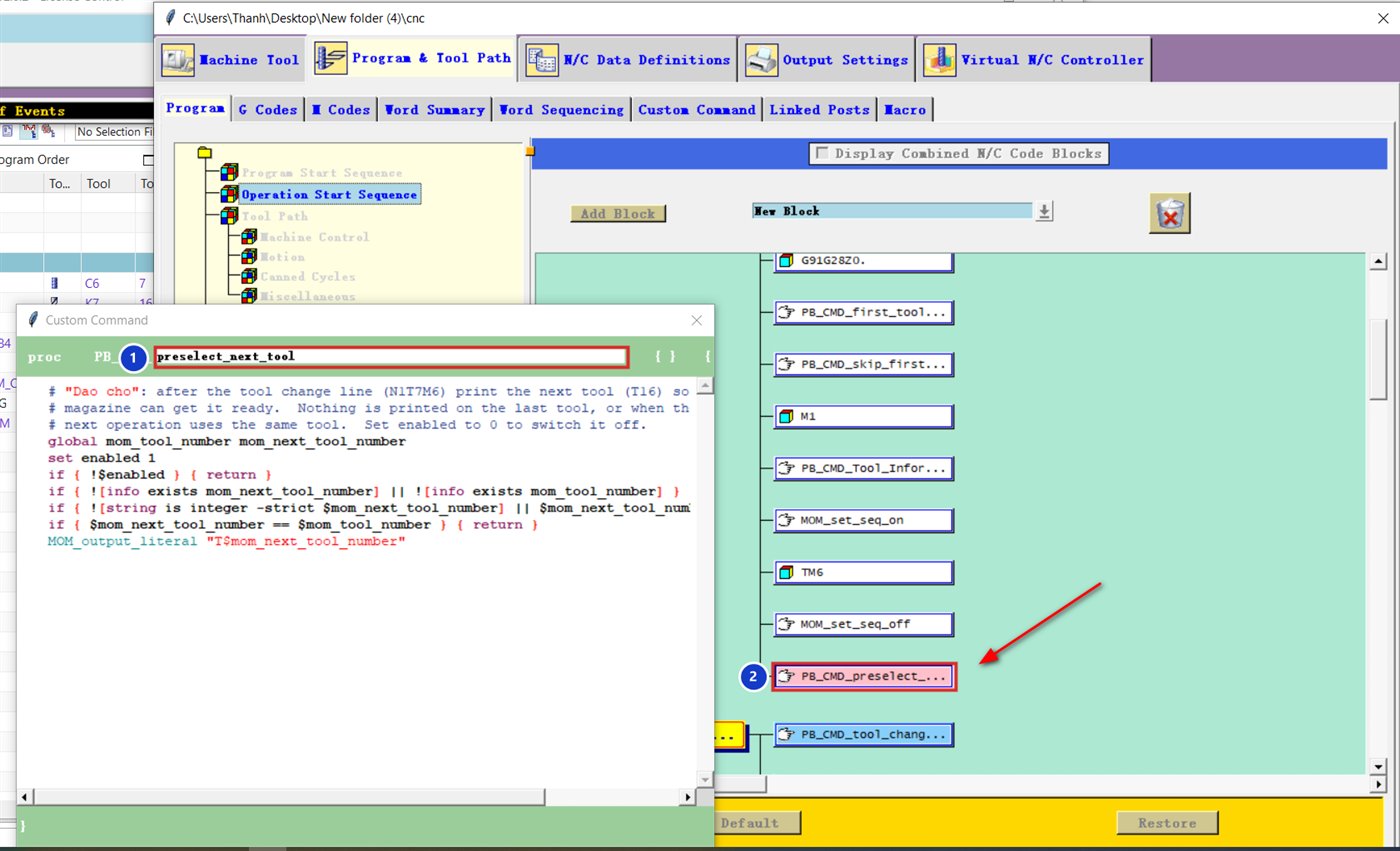Enable Display Combined N/C Code Blocks

click(x=823, y=154)
